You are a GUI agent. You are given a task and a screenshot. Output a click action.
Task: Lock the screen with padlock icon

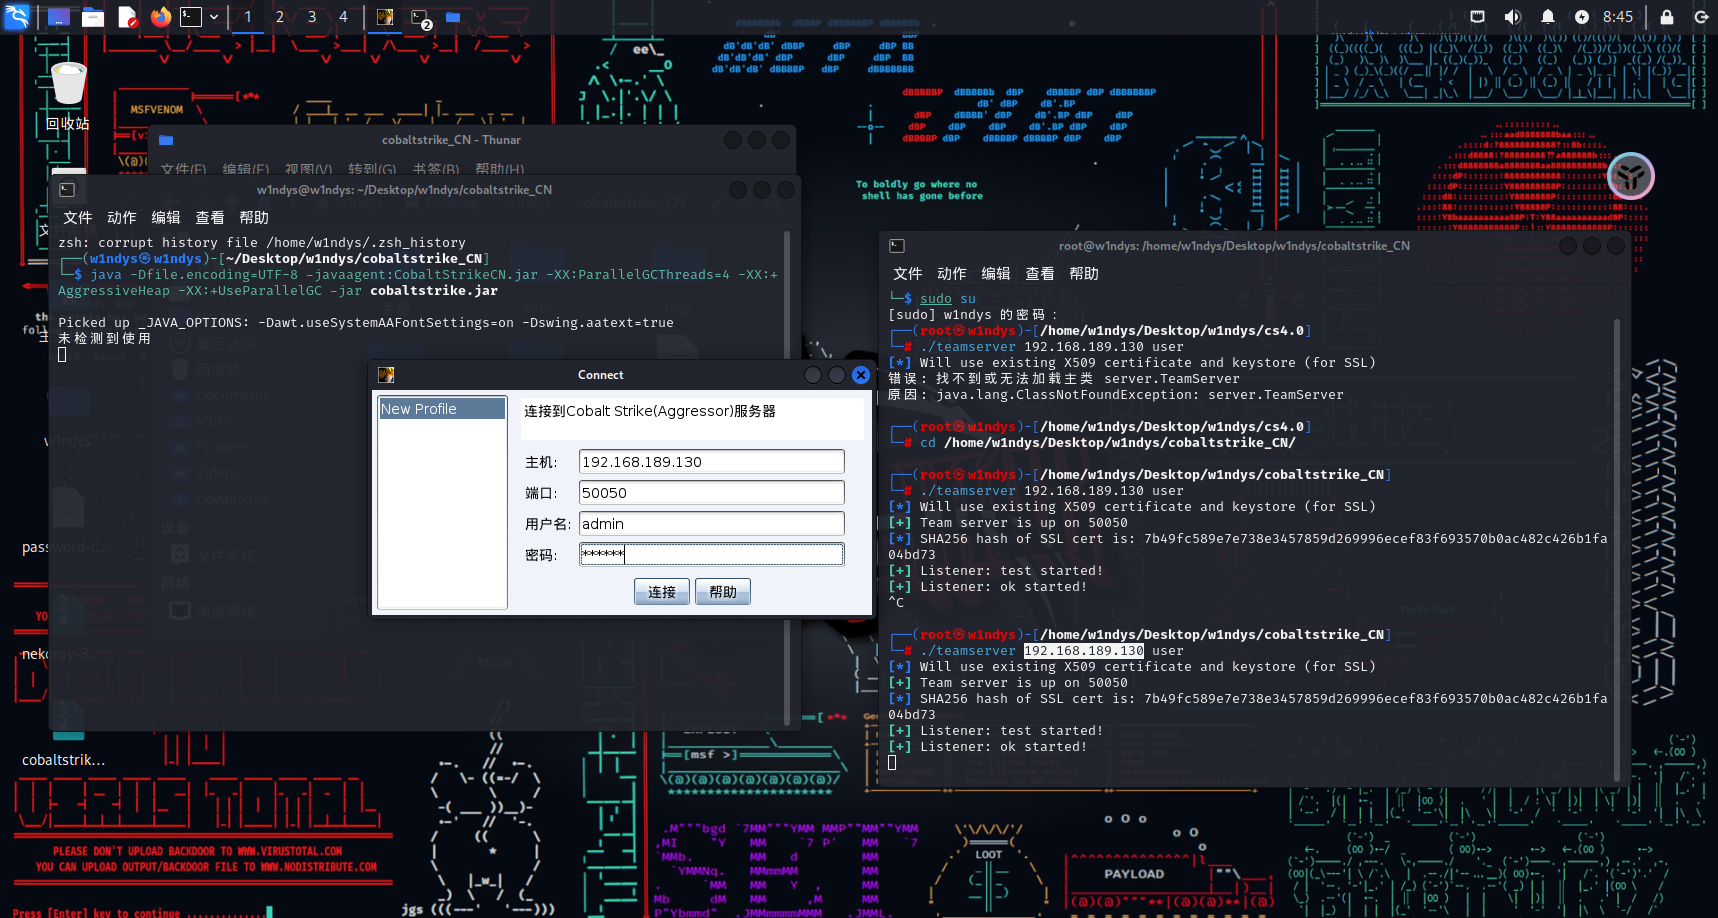(1666, 17)
